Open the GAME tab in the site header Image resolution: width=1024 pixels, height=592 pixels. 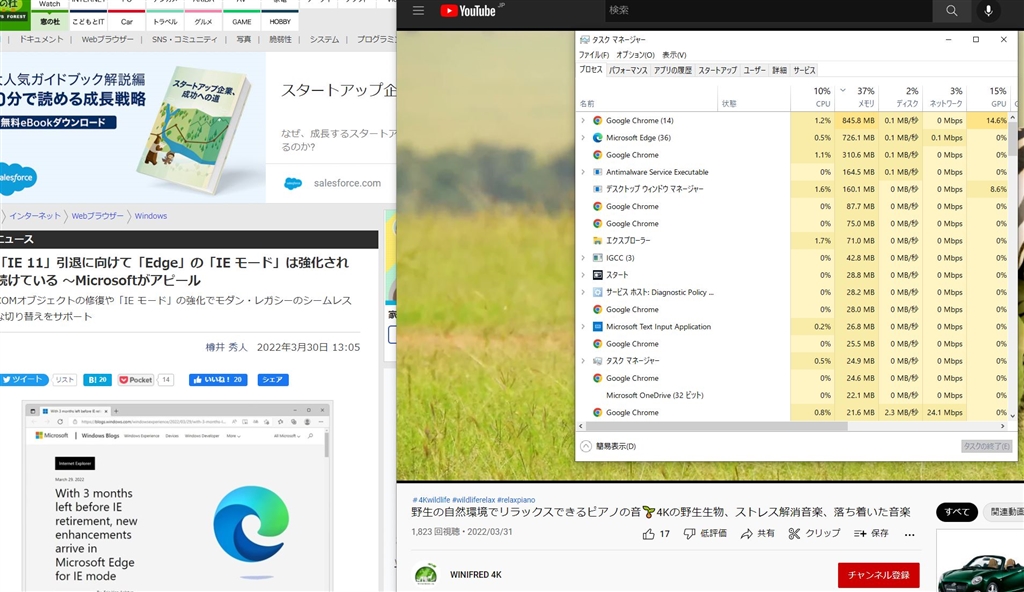[242, 22]
